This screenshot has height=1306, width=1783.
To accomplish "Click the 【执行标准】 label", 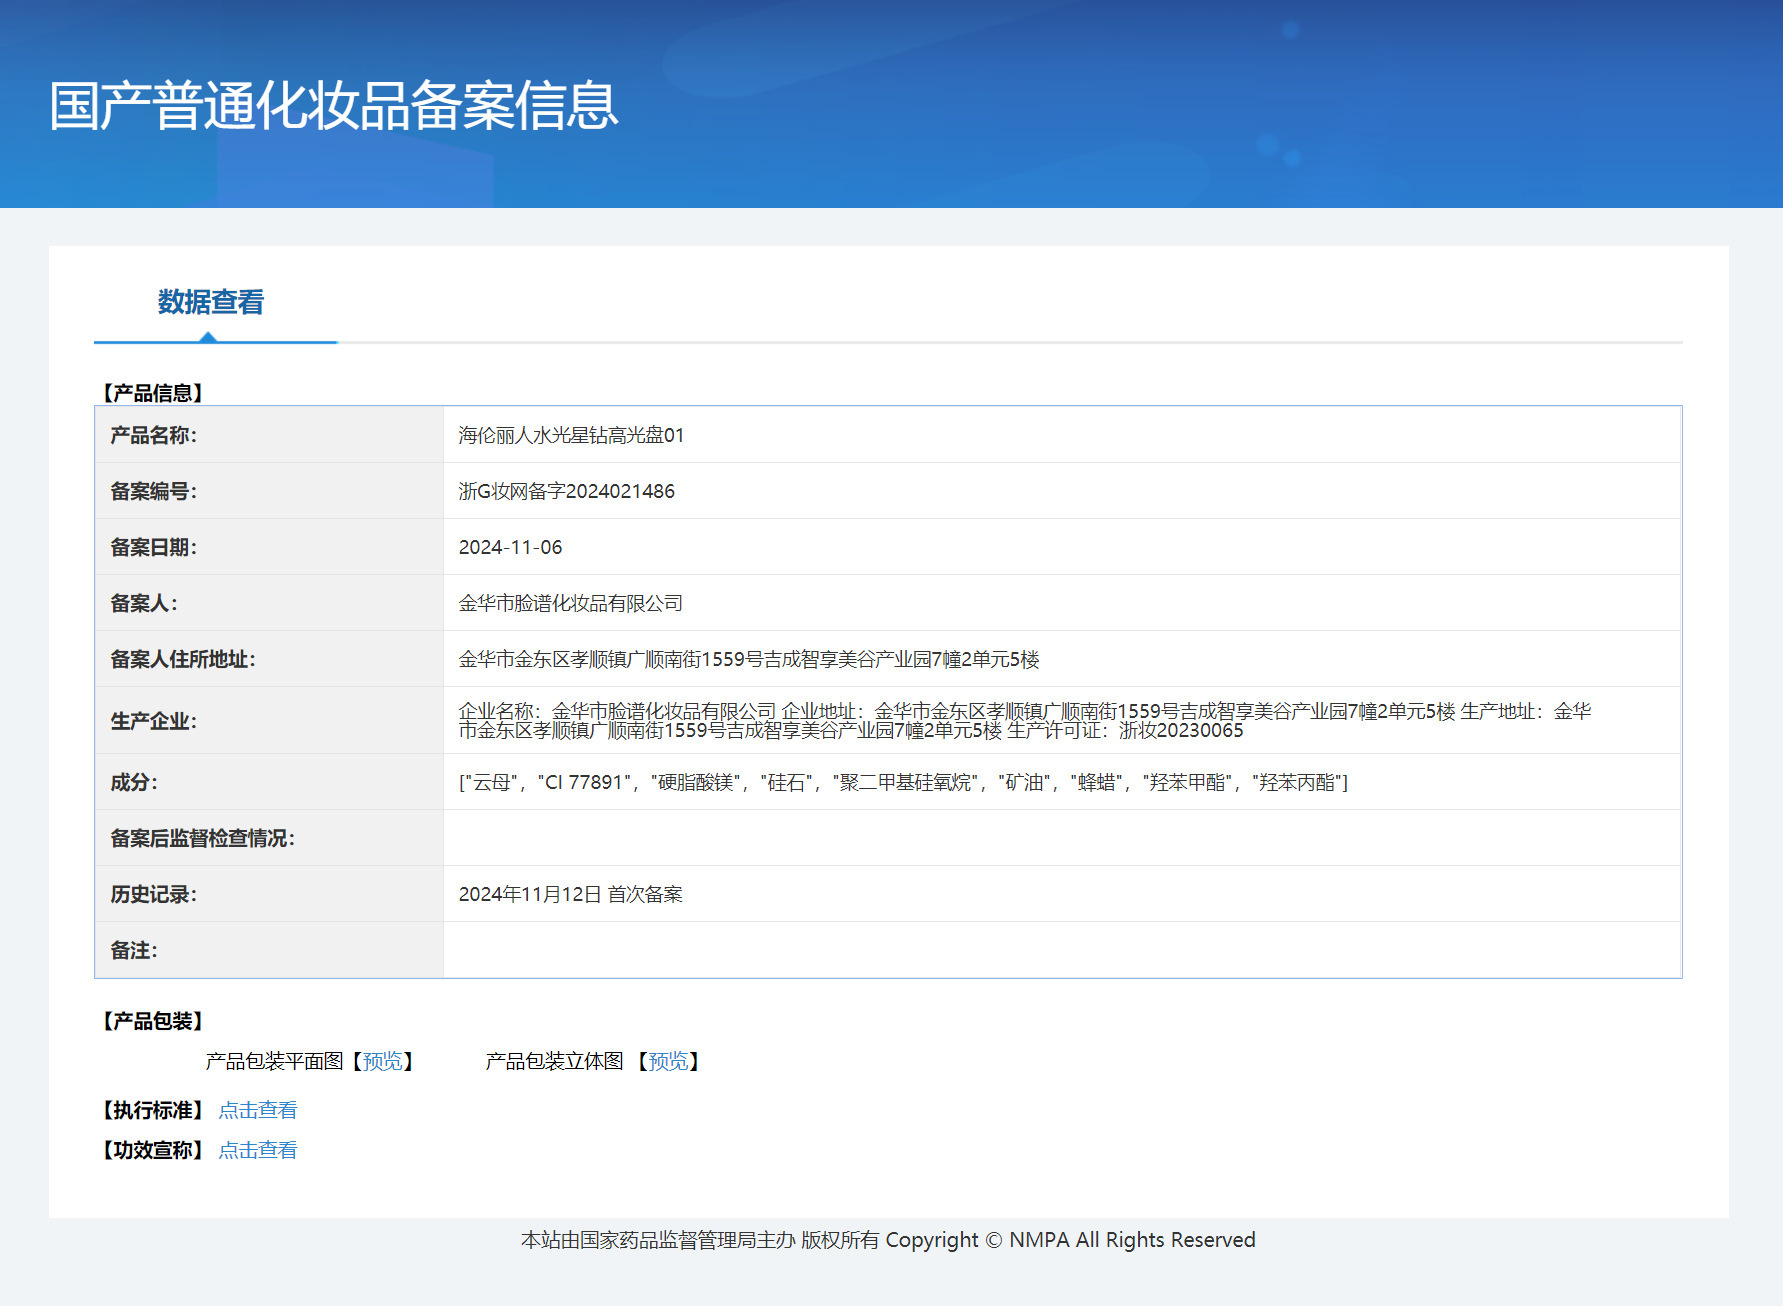I will coord(153,1110).
